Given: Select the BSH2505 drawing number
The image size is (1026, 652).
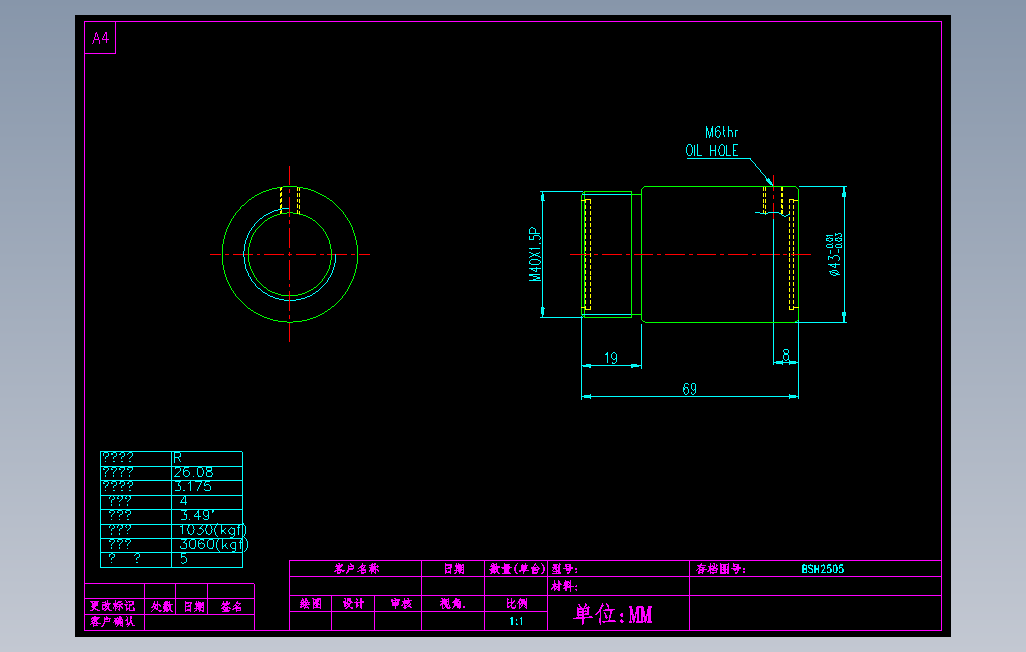Looking at the screenshot, I should point(823,569).
